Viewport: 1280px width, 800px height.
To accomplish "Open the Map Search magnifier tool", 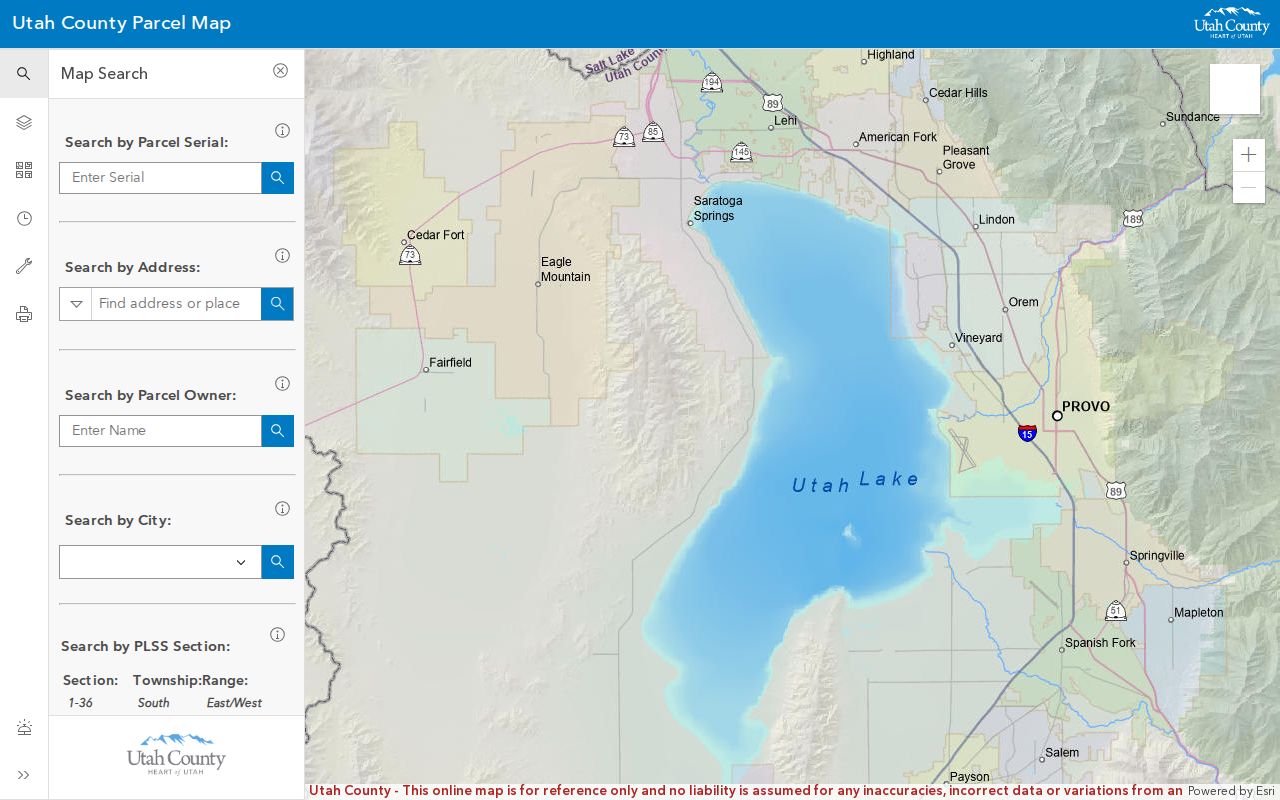I will tap(24, 74).
